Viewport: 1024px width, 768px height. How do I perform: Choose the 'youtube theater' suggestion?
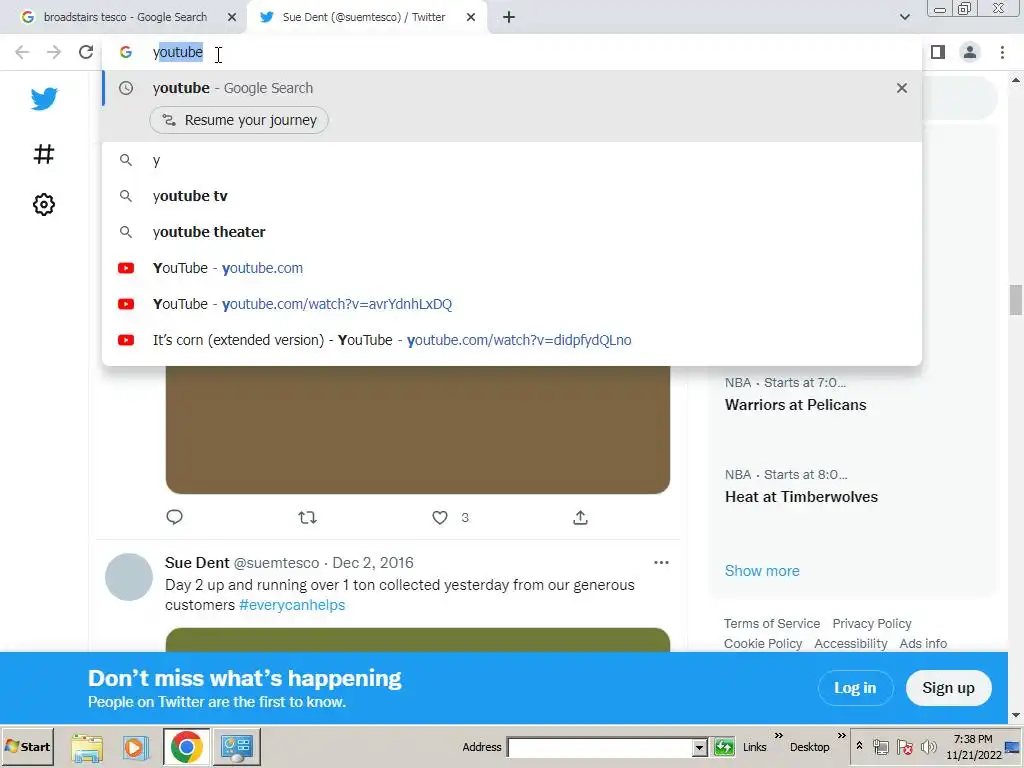coord(512,232)
